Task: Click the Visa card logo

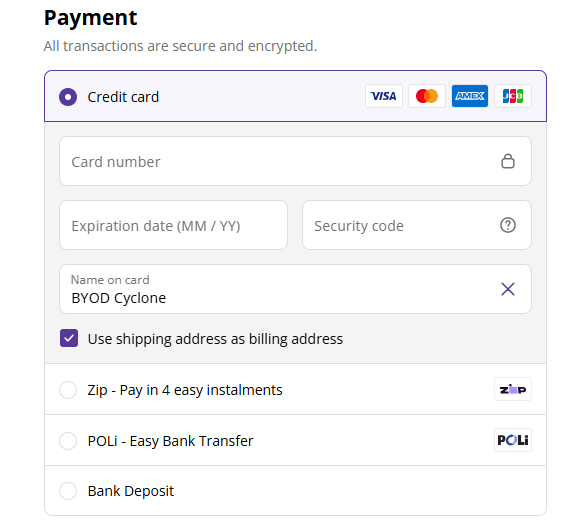Action: pyautogui.click(x=383, y=96)
